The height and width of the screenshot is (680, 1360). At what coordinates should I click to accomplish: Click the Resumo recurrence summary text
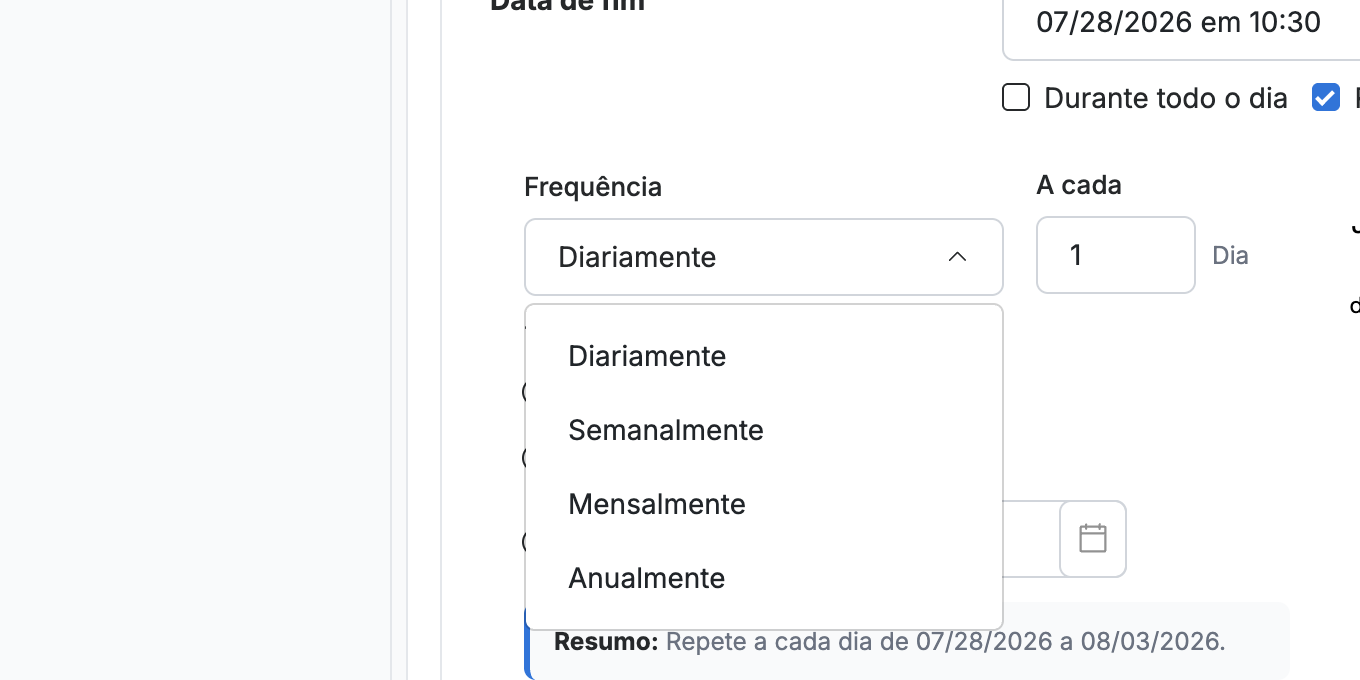click(x=890, y=641)
